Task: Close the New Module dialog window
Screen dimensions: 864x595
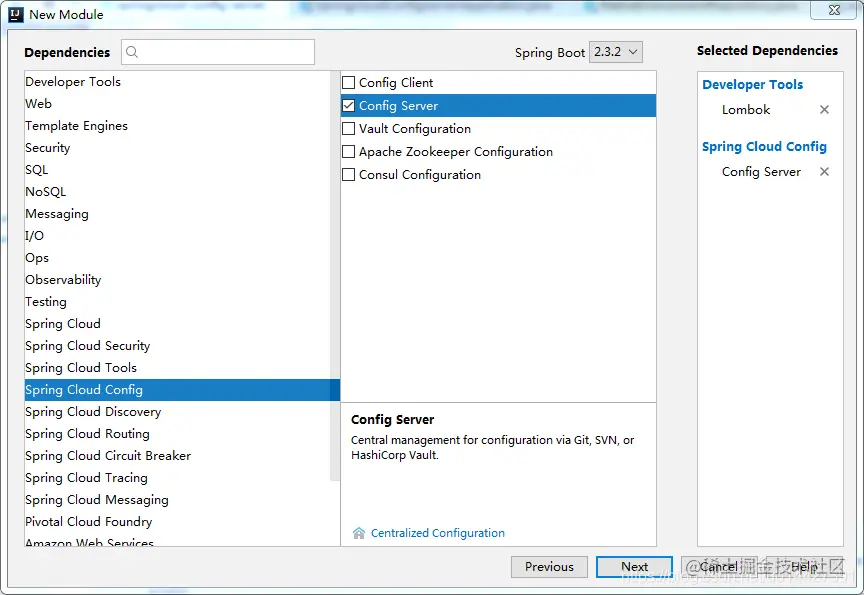Action: pos(834,10)
